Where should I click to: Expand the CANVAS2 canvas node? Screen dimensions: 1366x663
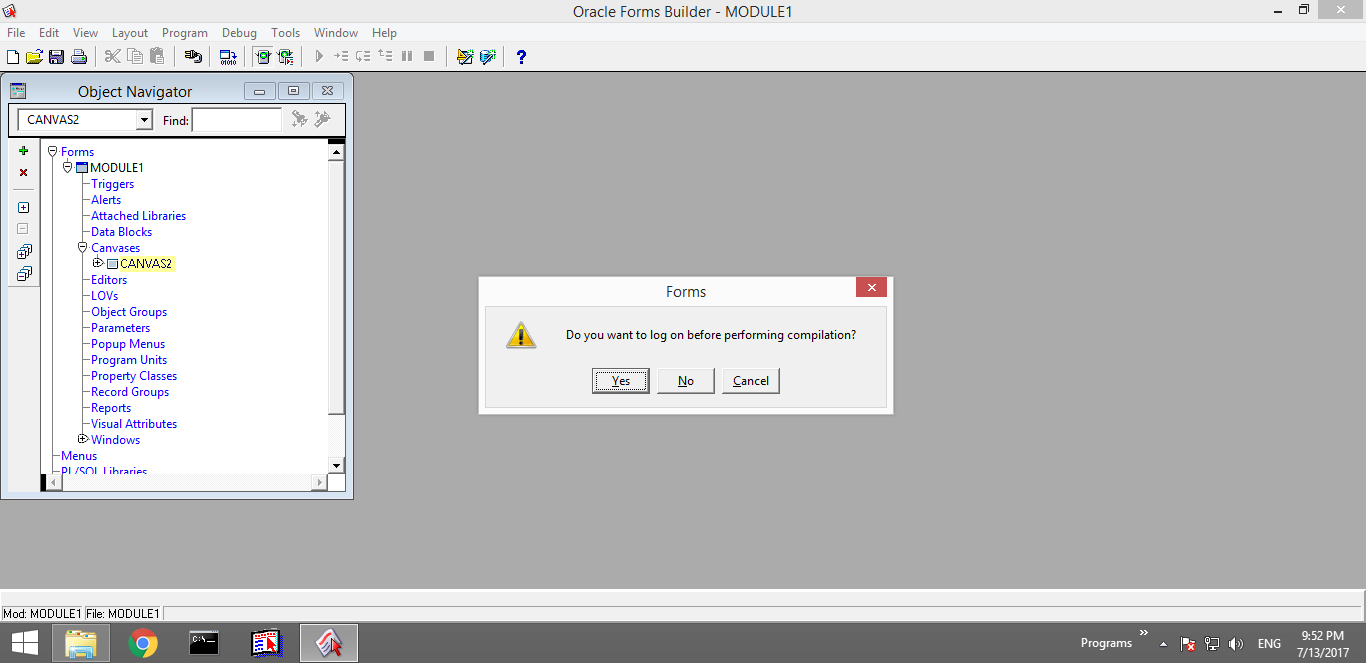click(98, 263)
